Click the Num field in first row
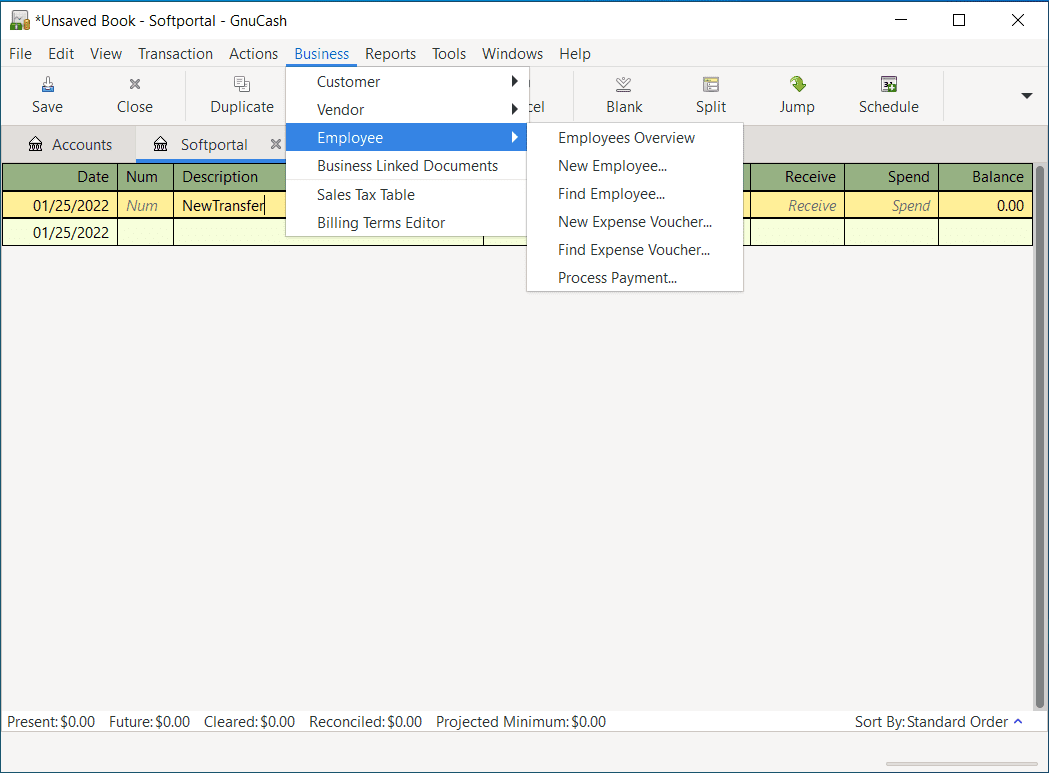 145,205
